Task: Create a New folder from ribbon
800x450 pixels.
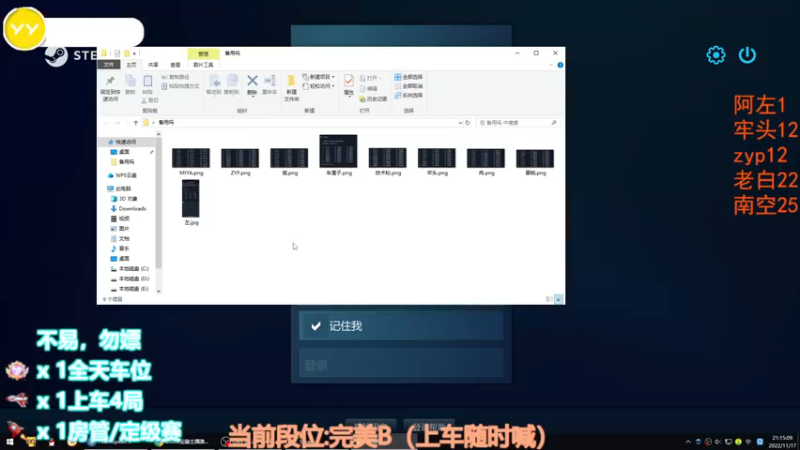Action: coord(291,88)
